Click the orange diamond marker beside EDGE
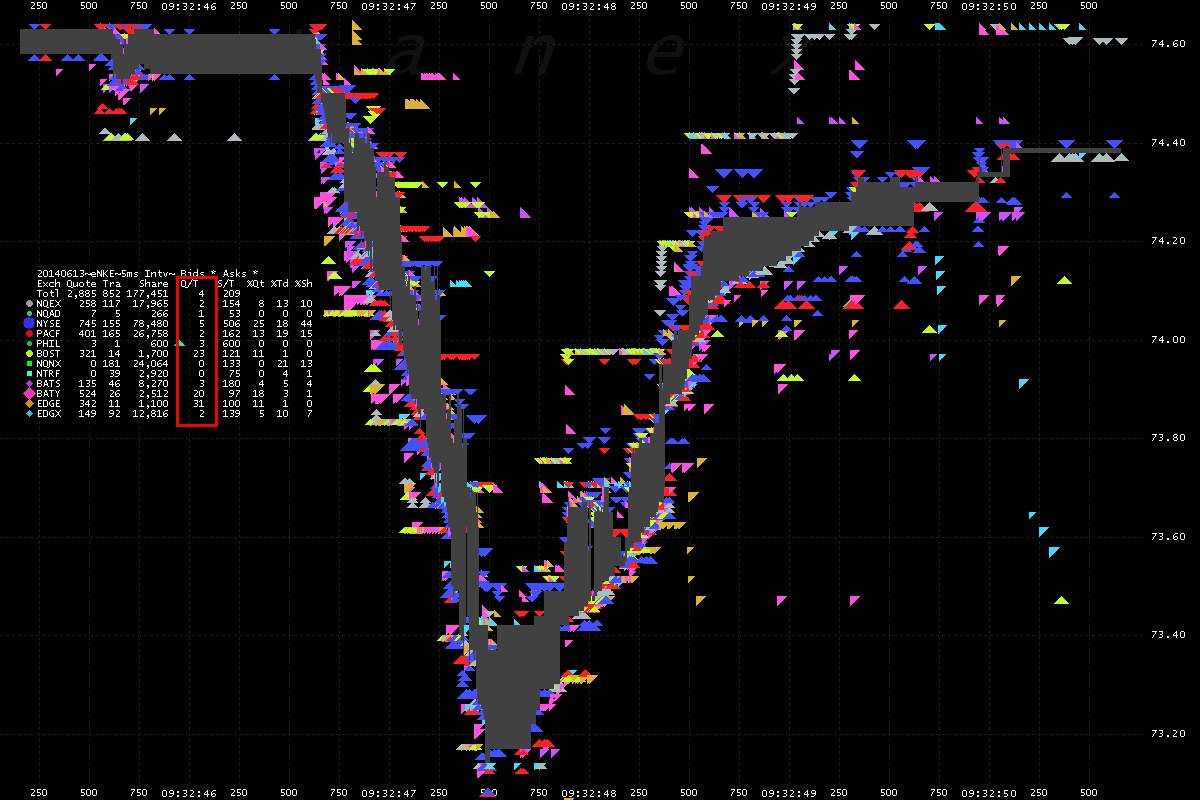 [29, 403]
